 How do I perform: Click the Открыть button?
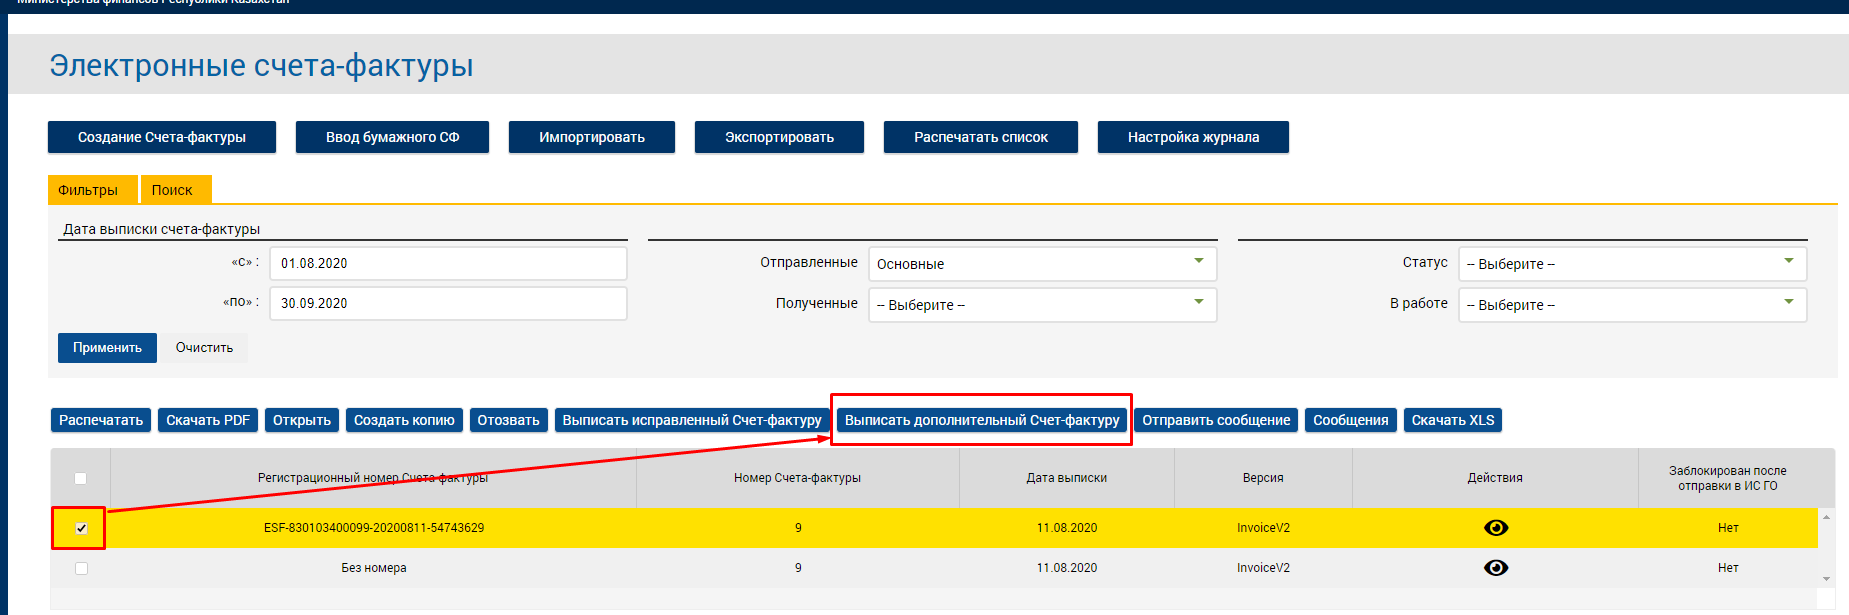(x=302, y=420)
